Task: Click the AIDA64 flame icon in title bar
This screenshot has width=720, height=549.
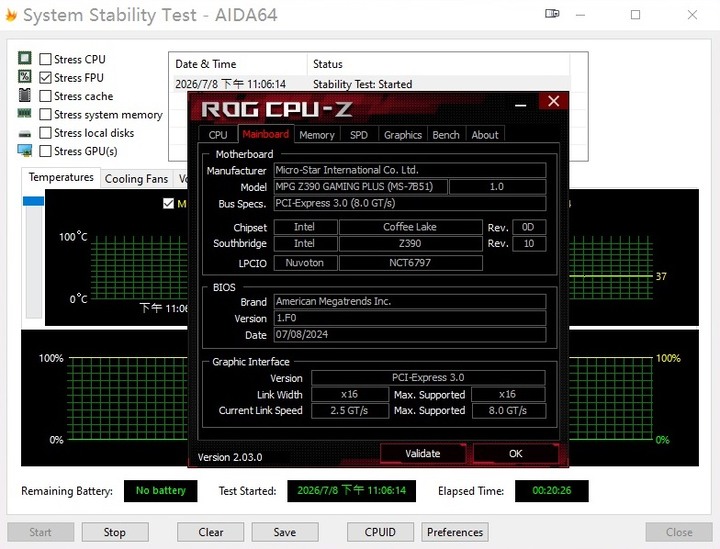Action: click(x=11, y=15)
